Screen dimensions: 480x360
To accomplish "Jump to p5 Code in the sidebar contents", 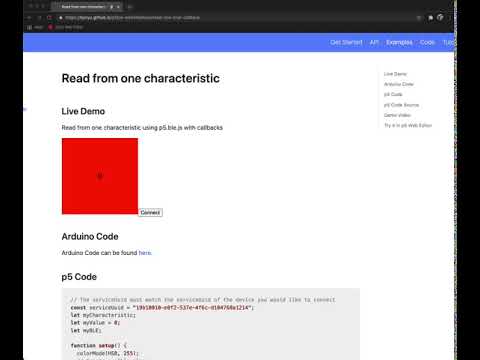I will click(x=393, y=94).
